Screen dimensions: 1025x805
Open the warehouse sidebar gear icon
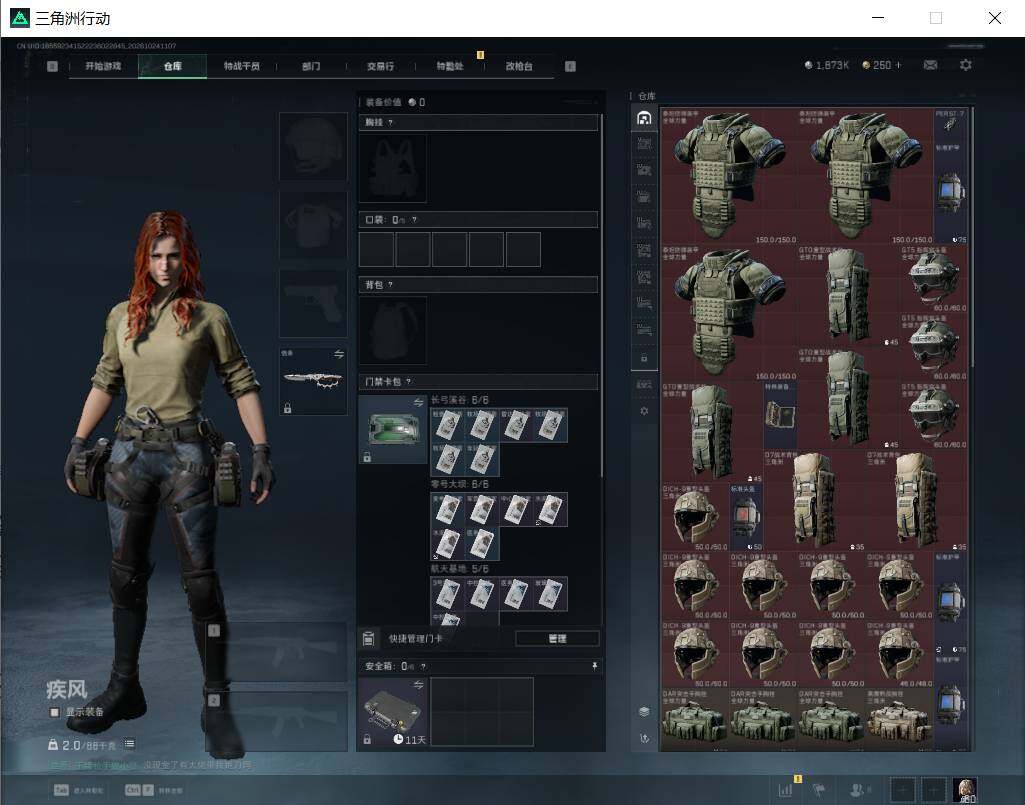point(644,411)
